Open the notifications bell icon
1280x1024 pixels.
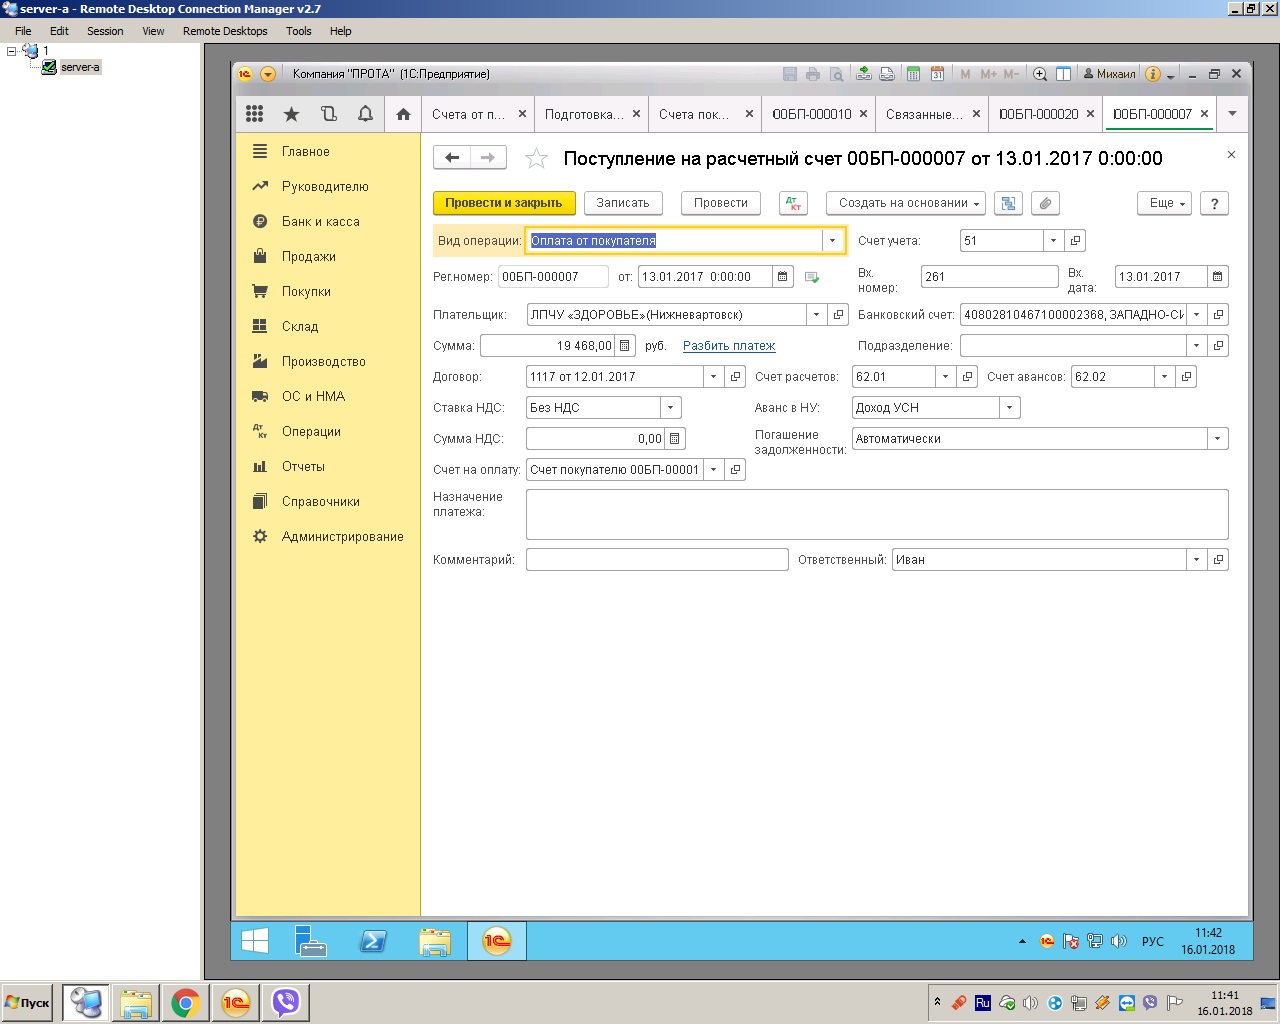(365, 114)
